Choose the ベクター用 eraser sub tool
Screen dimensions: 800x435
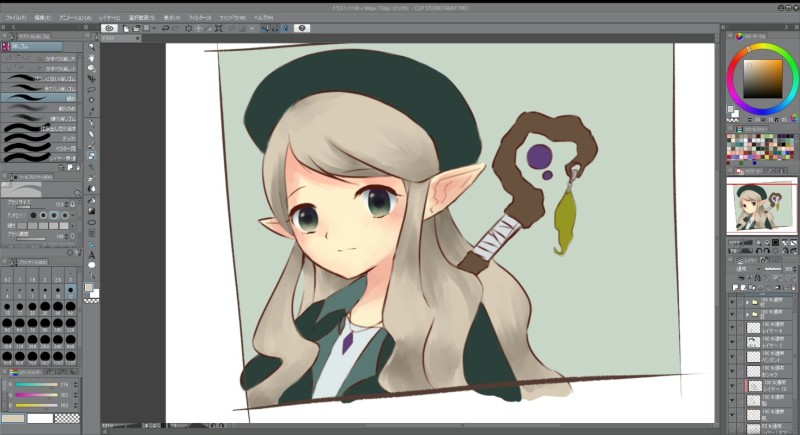click(39, 148)
